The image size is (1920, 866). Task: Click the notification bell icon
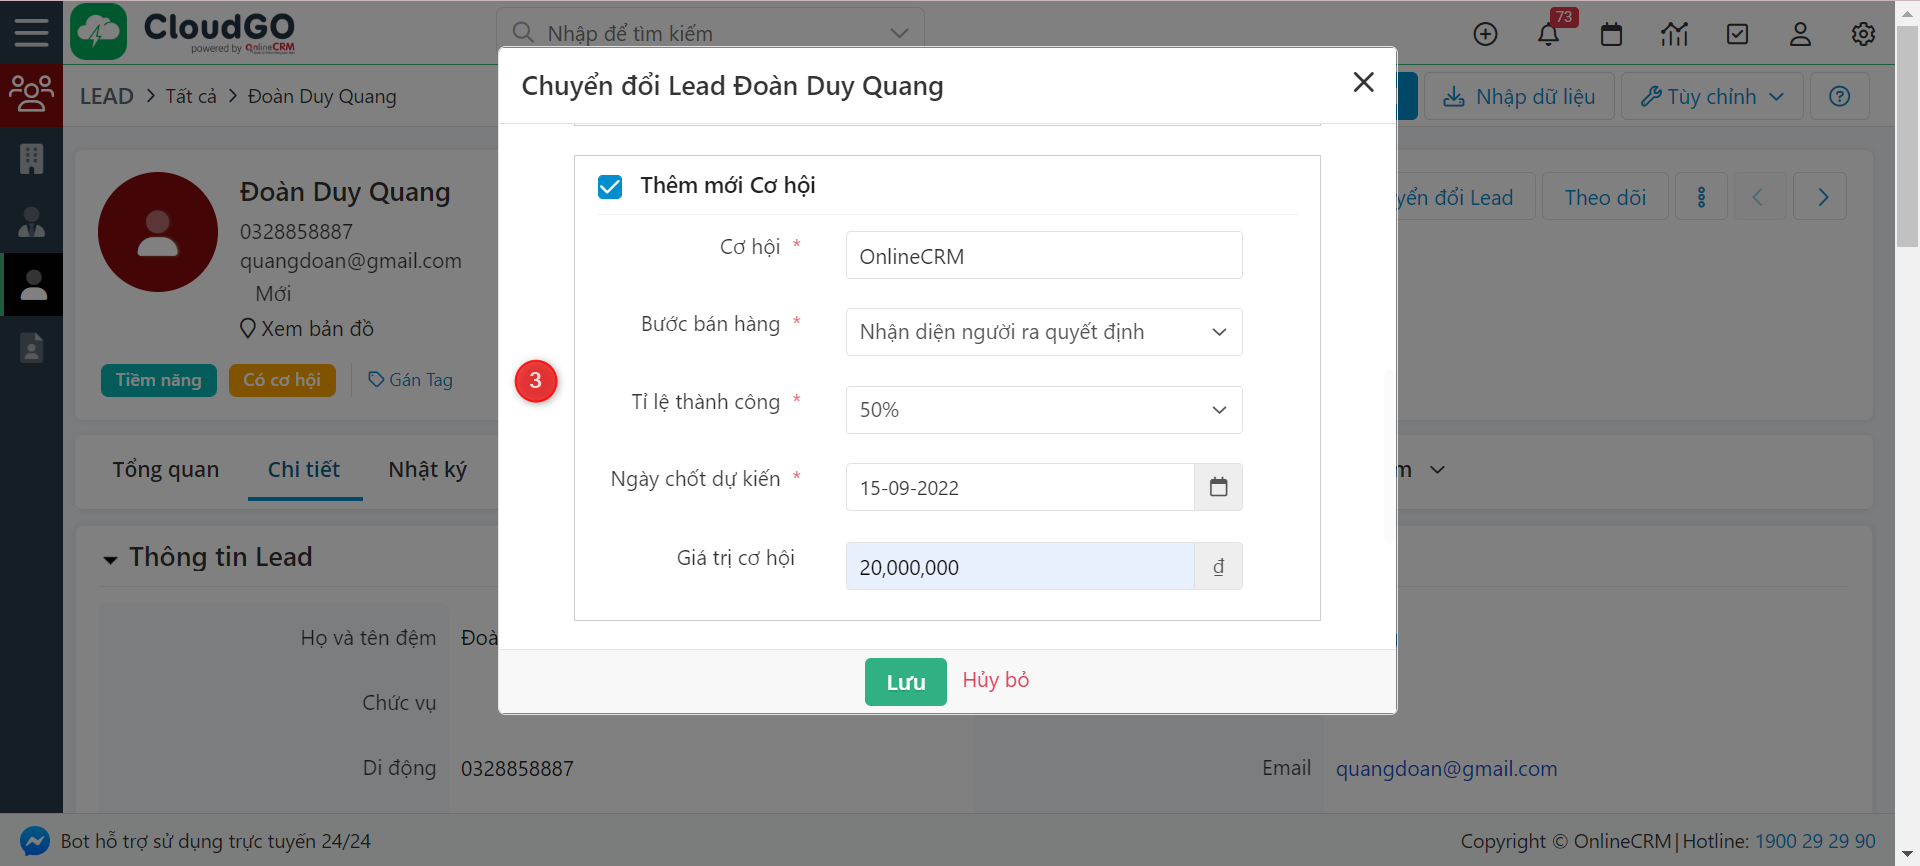point(1548,34)
